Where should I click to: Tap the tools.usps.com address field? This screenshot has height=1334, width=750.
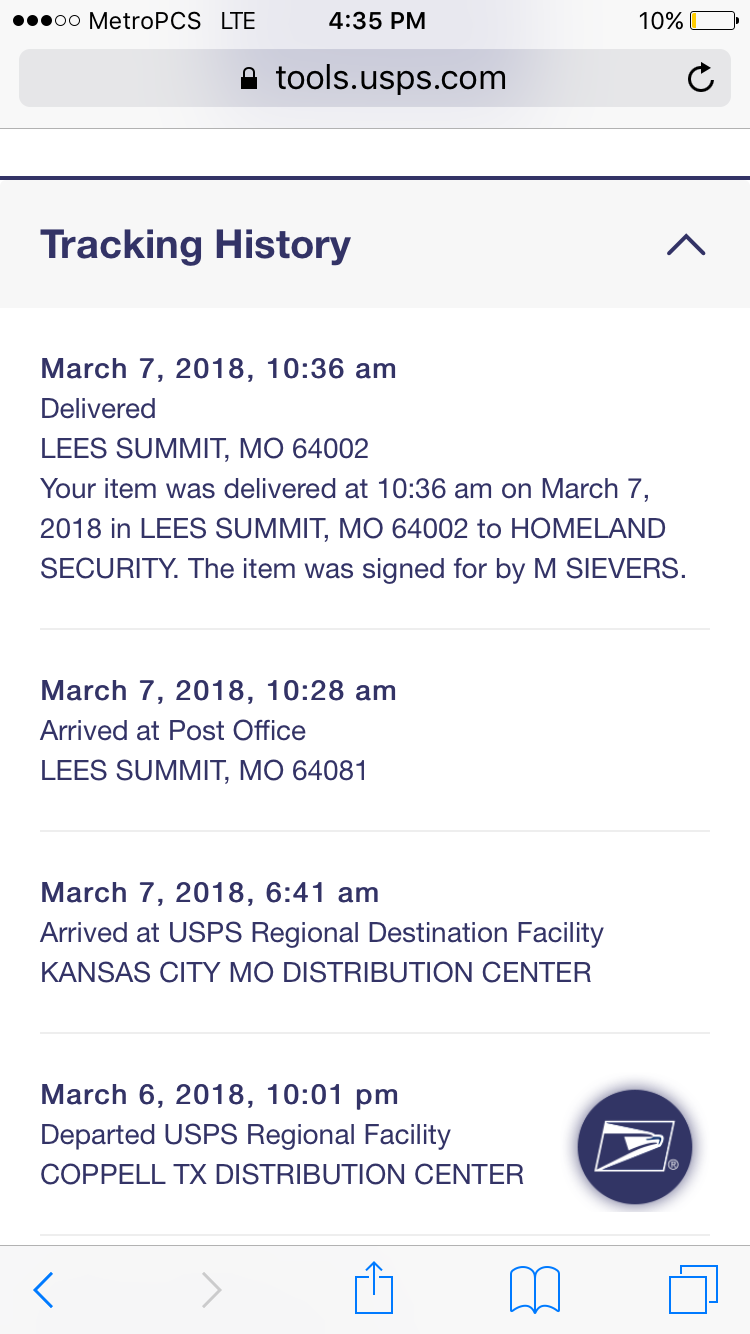390,78
